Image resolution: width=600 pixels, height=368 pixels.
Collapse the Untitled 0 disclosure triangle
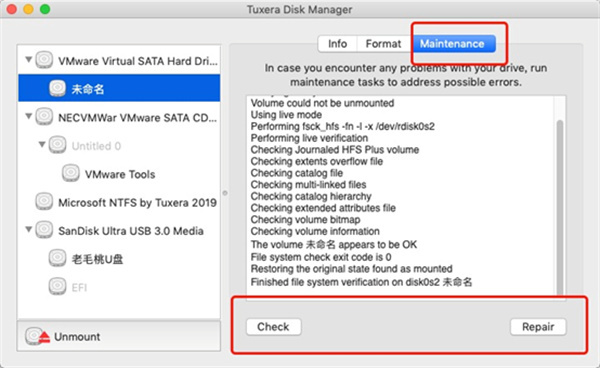coord(42,144)
